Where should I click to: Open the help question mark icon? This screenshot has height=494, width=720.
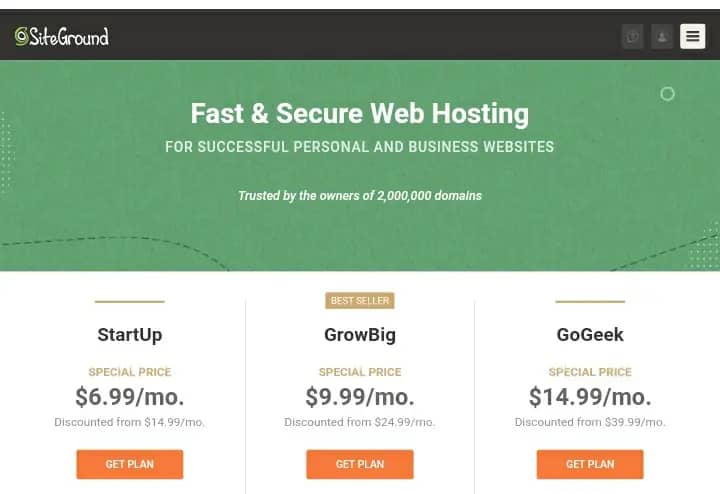pos(632,36)
